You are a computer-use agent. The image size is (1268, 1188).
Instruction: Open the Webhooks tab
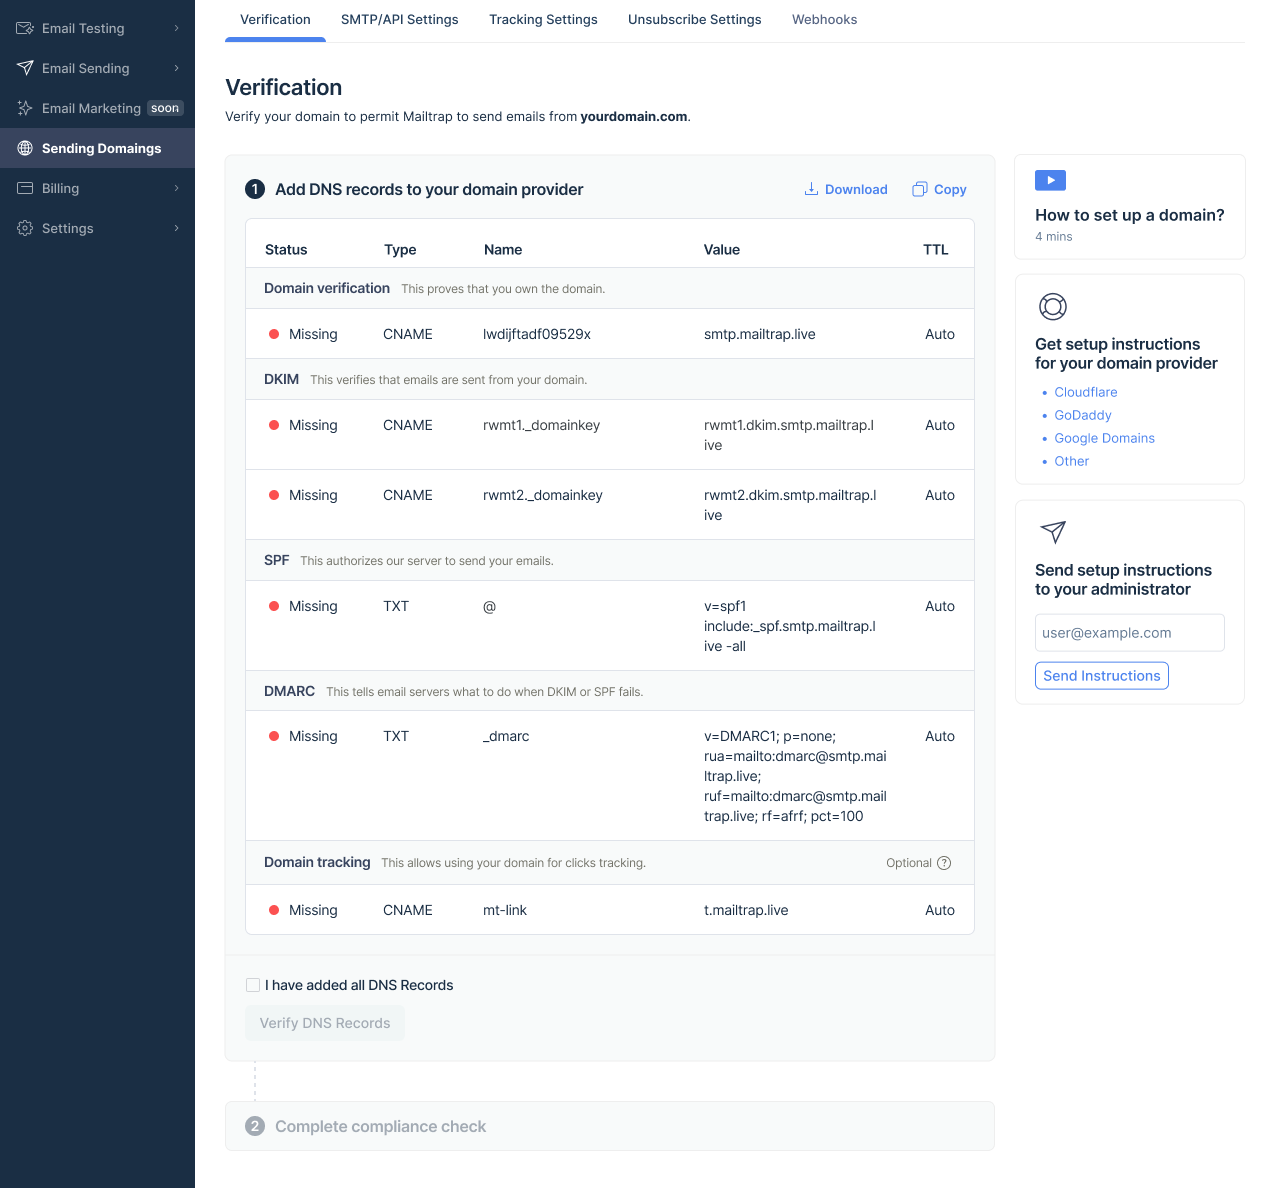click(x=825, y=20)
